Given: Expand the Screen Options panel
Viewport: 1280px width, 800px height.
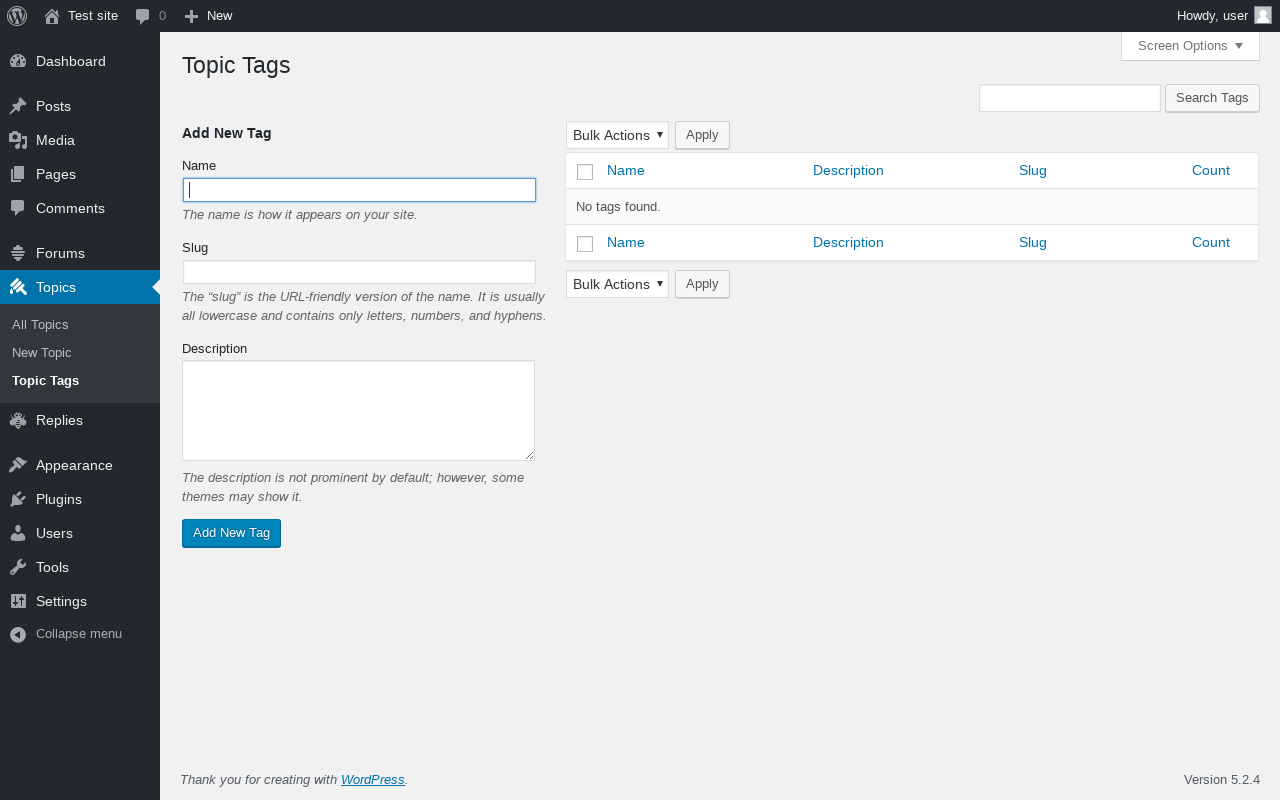Looking at the screenshot, I should point(1190,46).
